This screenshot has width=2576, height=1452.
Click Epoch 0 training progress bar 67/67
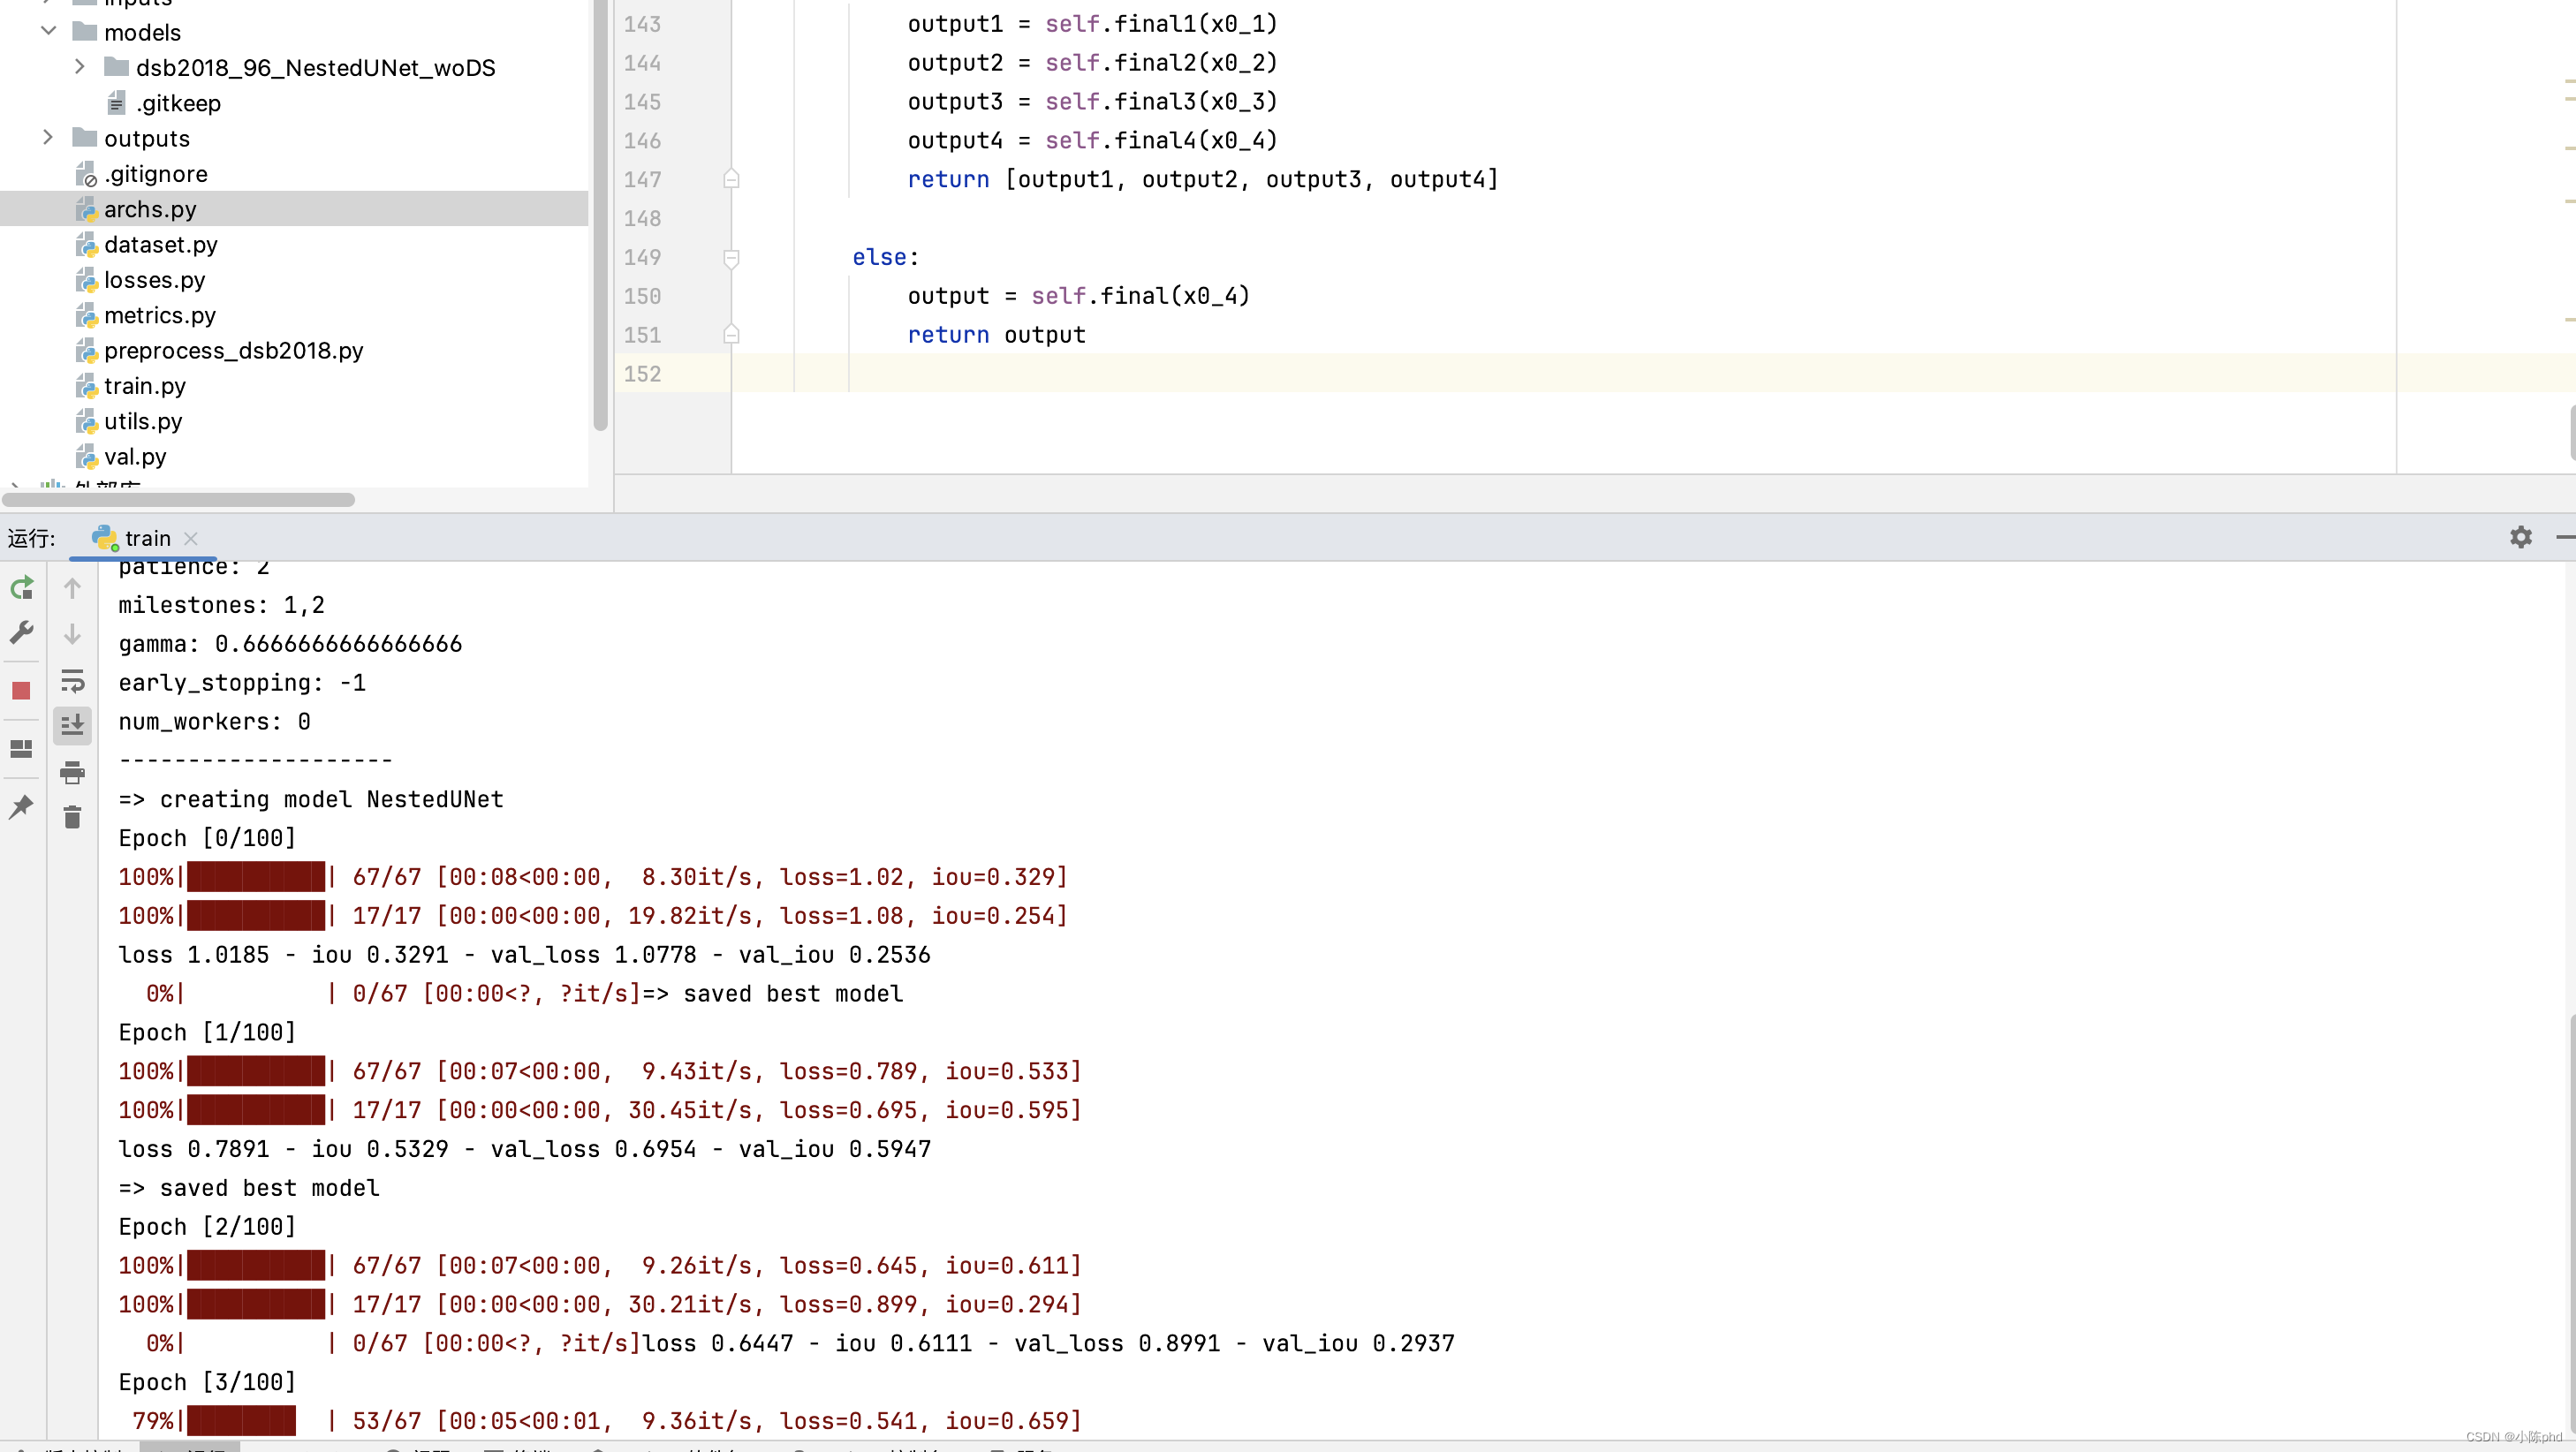tap(256, 877)
